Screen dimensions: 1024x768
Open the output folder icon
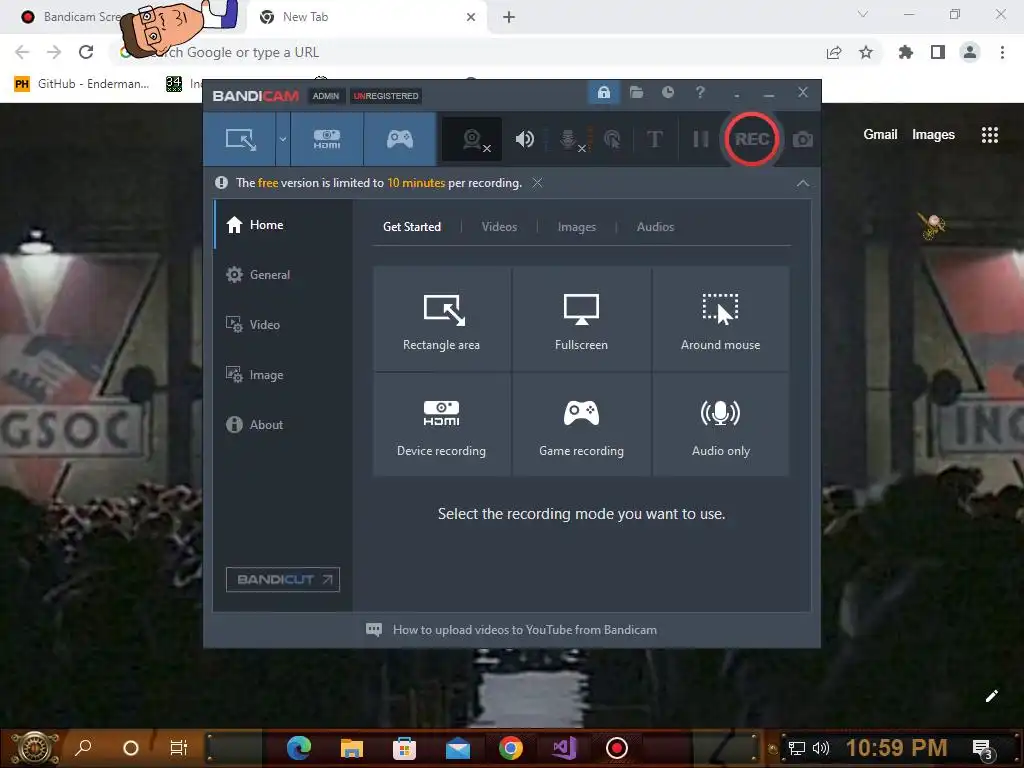636,92
